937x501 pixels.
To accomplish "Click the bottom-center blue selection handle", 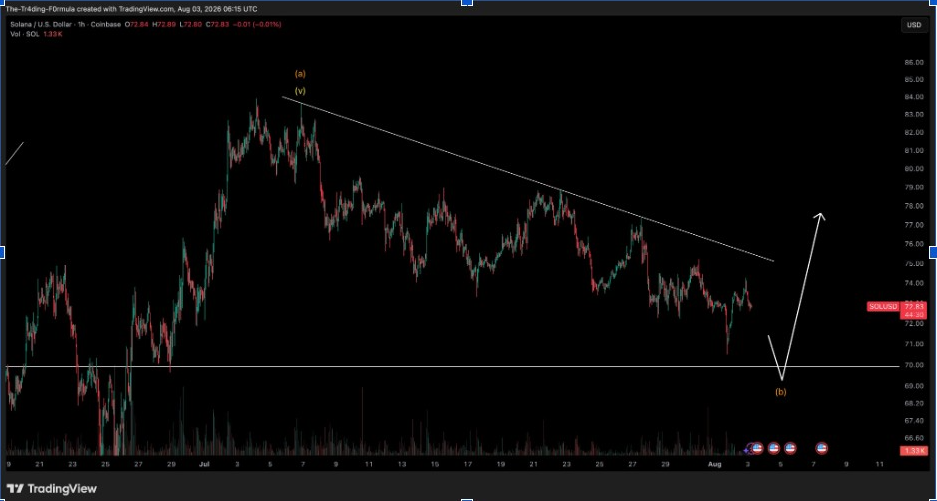I will (x=467, y=499).
